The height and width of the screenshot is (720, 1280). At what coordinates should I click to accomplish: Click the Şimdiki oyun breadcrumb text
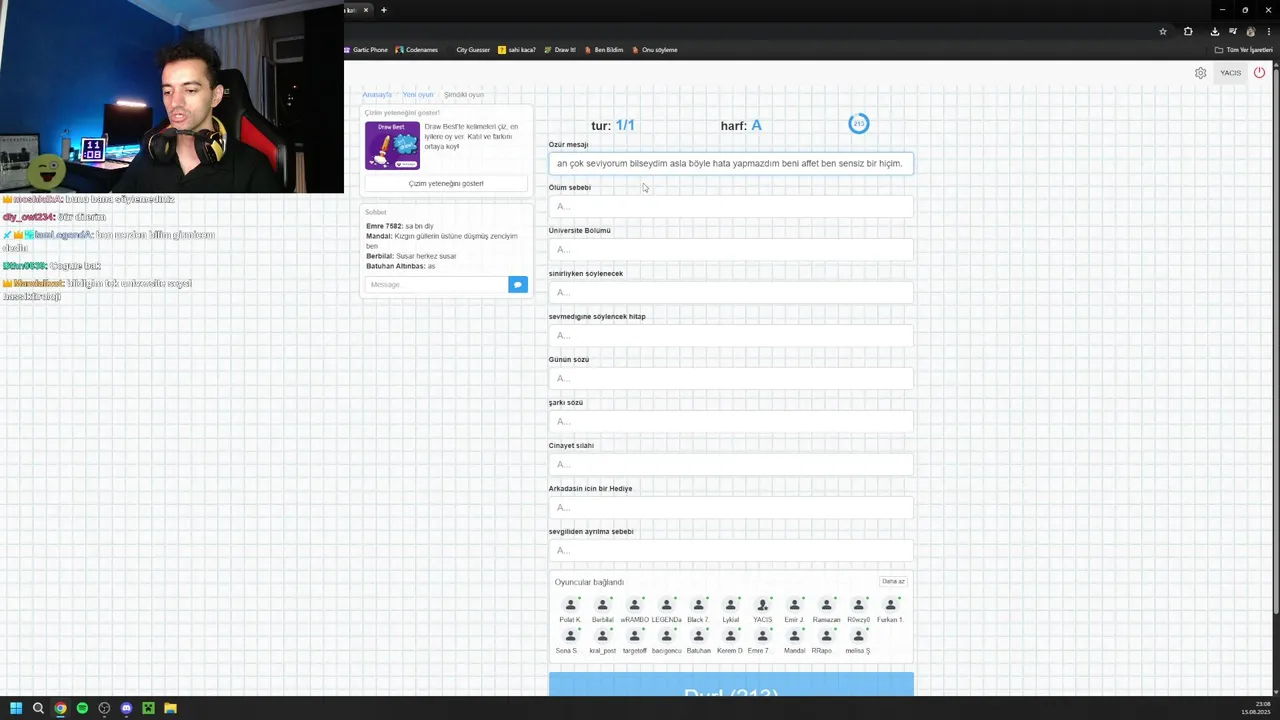[464, 94]
